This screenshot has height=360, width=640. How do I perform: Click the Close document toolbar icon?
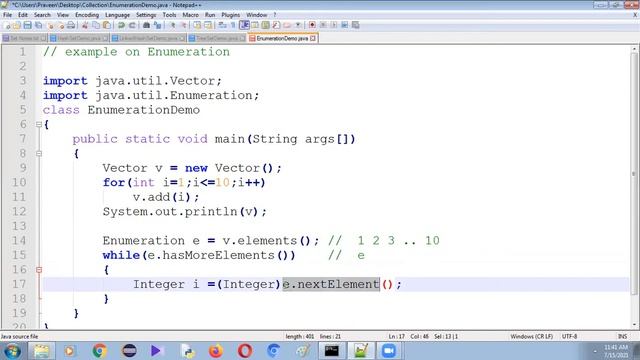(x=50, y=25)
